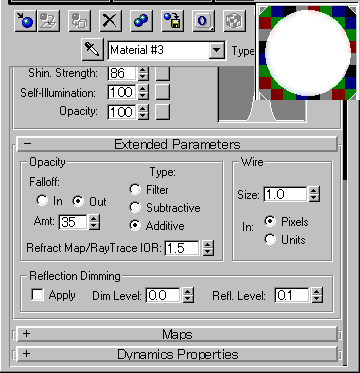Viewport: 360px width, 373px height.
Task: Click the Refract Map/RayTrace IOR field
Action: click(x=183, y=248)
